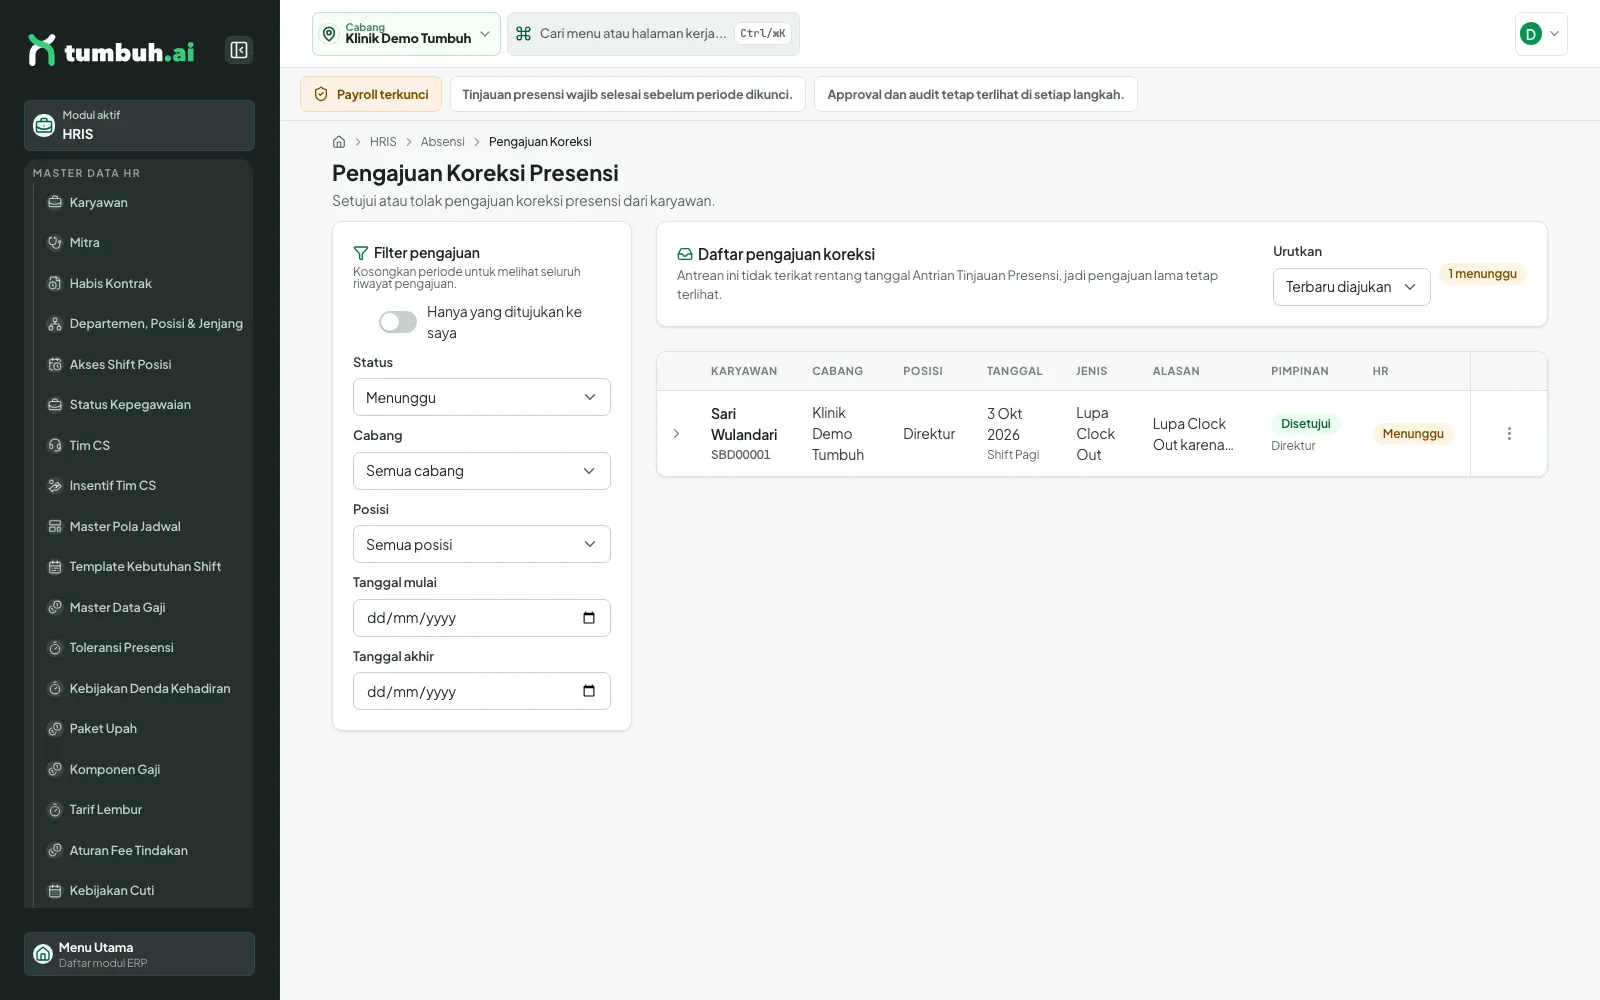Expand Sari Wulandari row details

pos(677,434)
